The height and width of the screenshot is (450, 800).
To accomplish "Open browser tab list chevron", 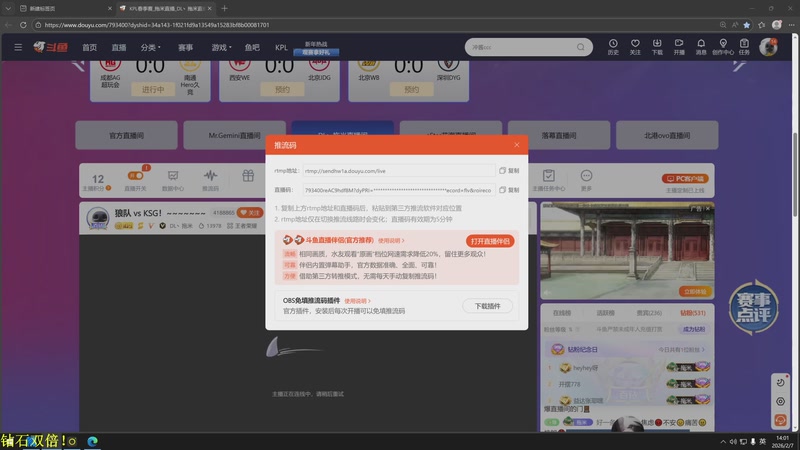I will 8,8.
